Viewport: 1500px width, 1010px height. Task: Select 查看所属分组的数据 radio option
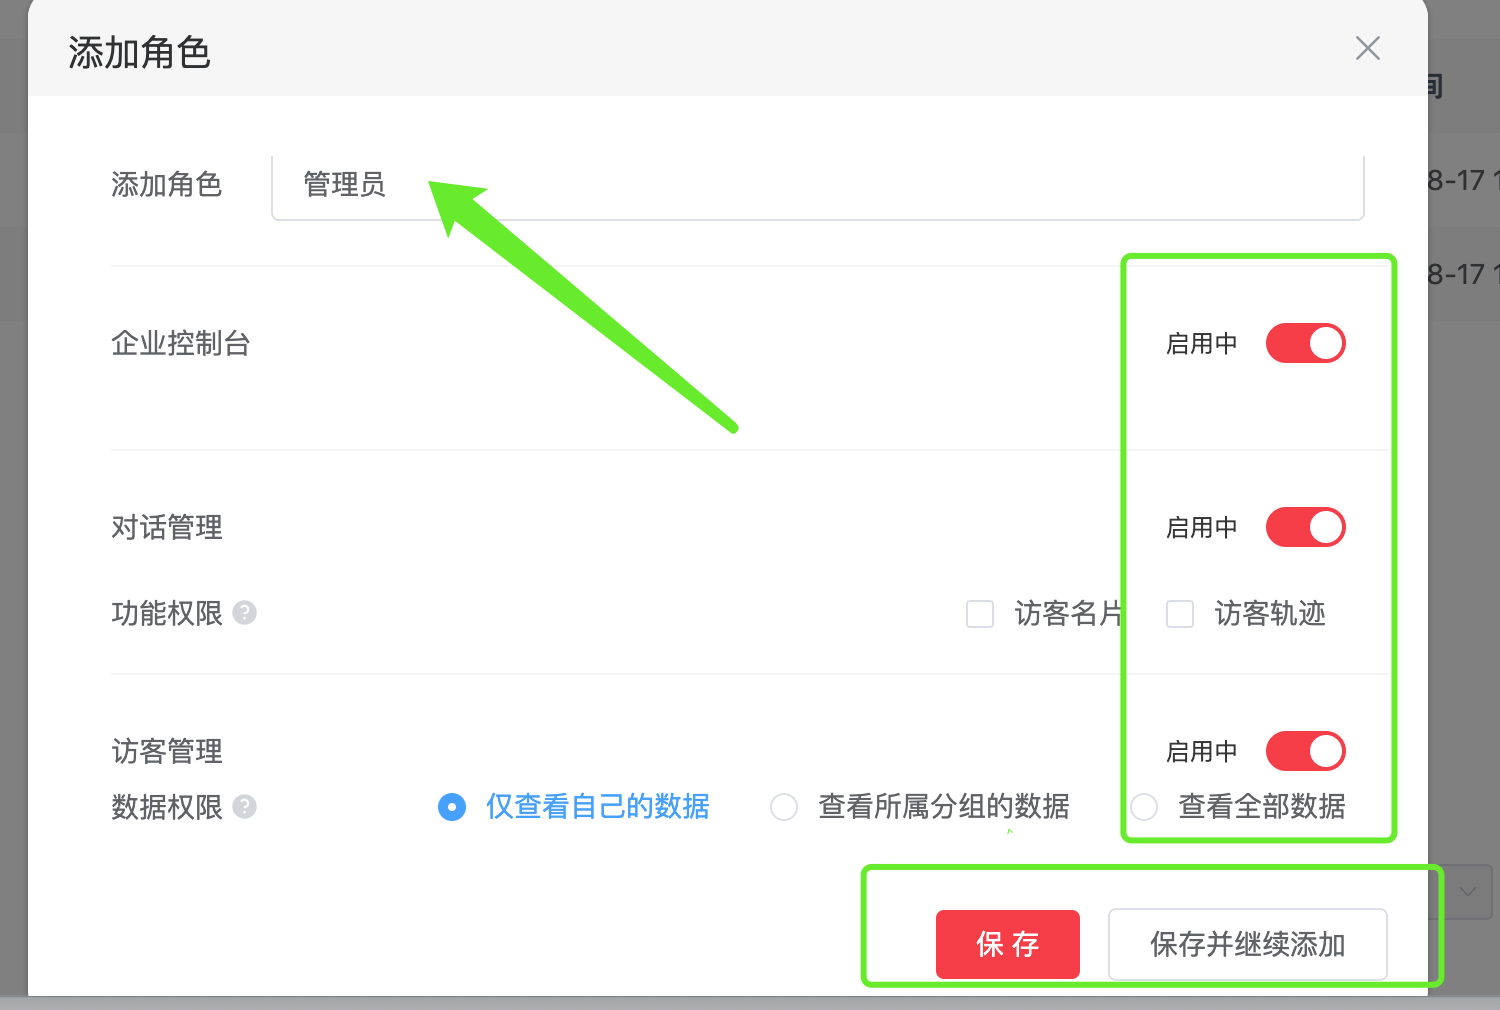coord(784,806)
